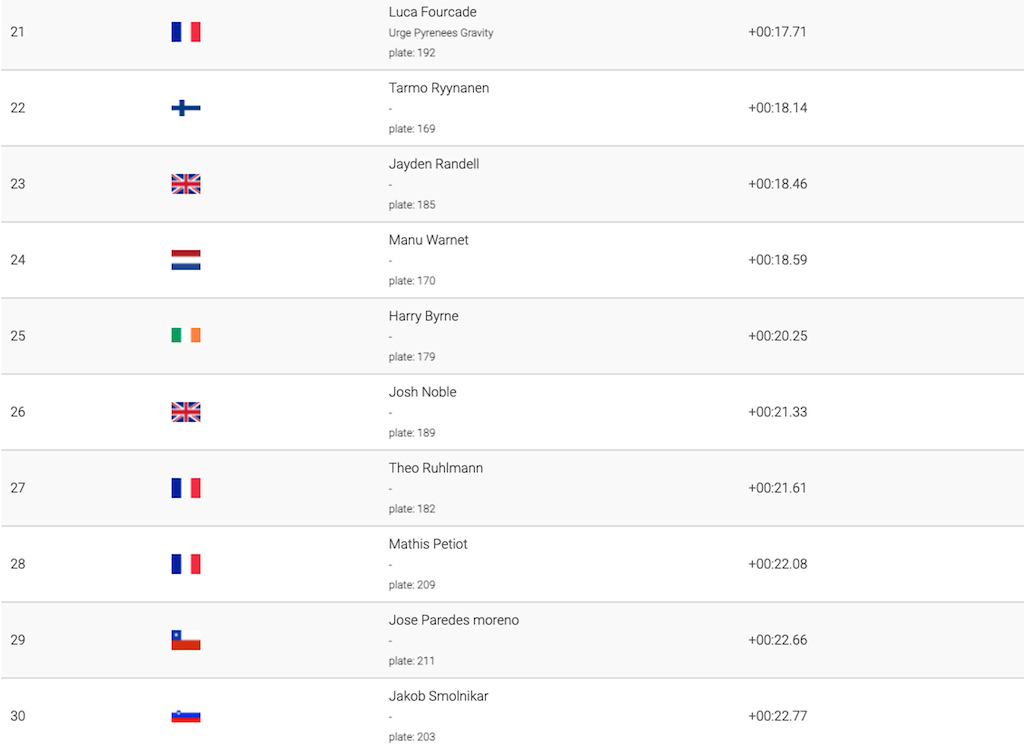Select position number 27 row
This screenshot has height=752, width=1024.
point(512,488)
